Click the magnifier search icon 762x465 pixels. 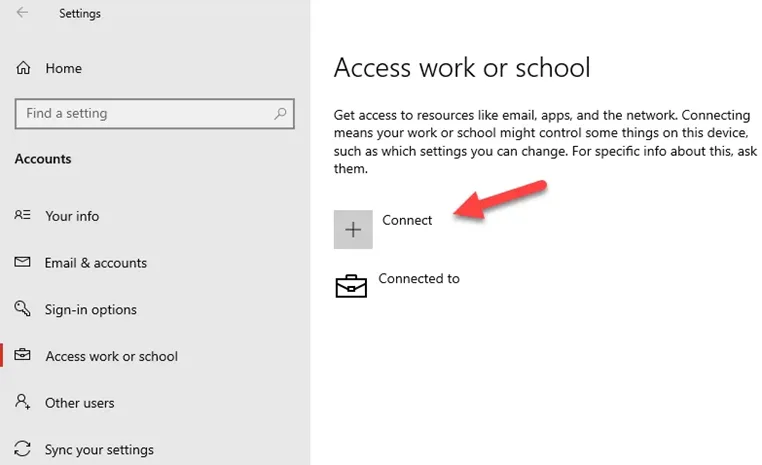(x=280, y=114)
